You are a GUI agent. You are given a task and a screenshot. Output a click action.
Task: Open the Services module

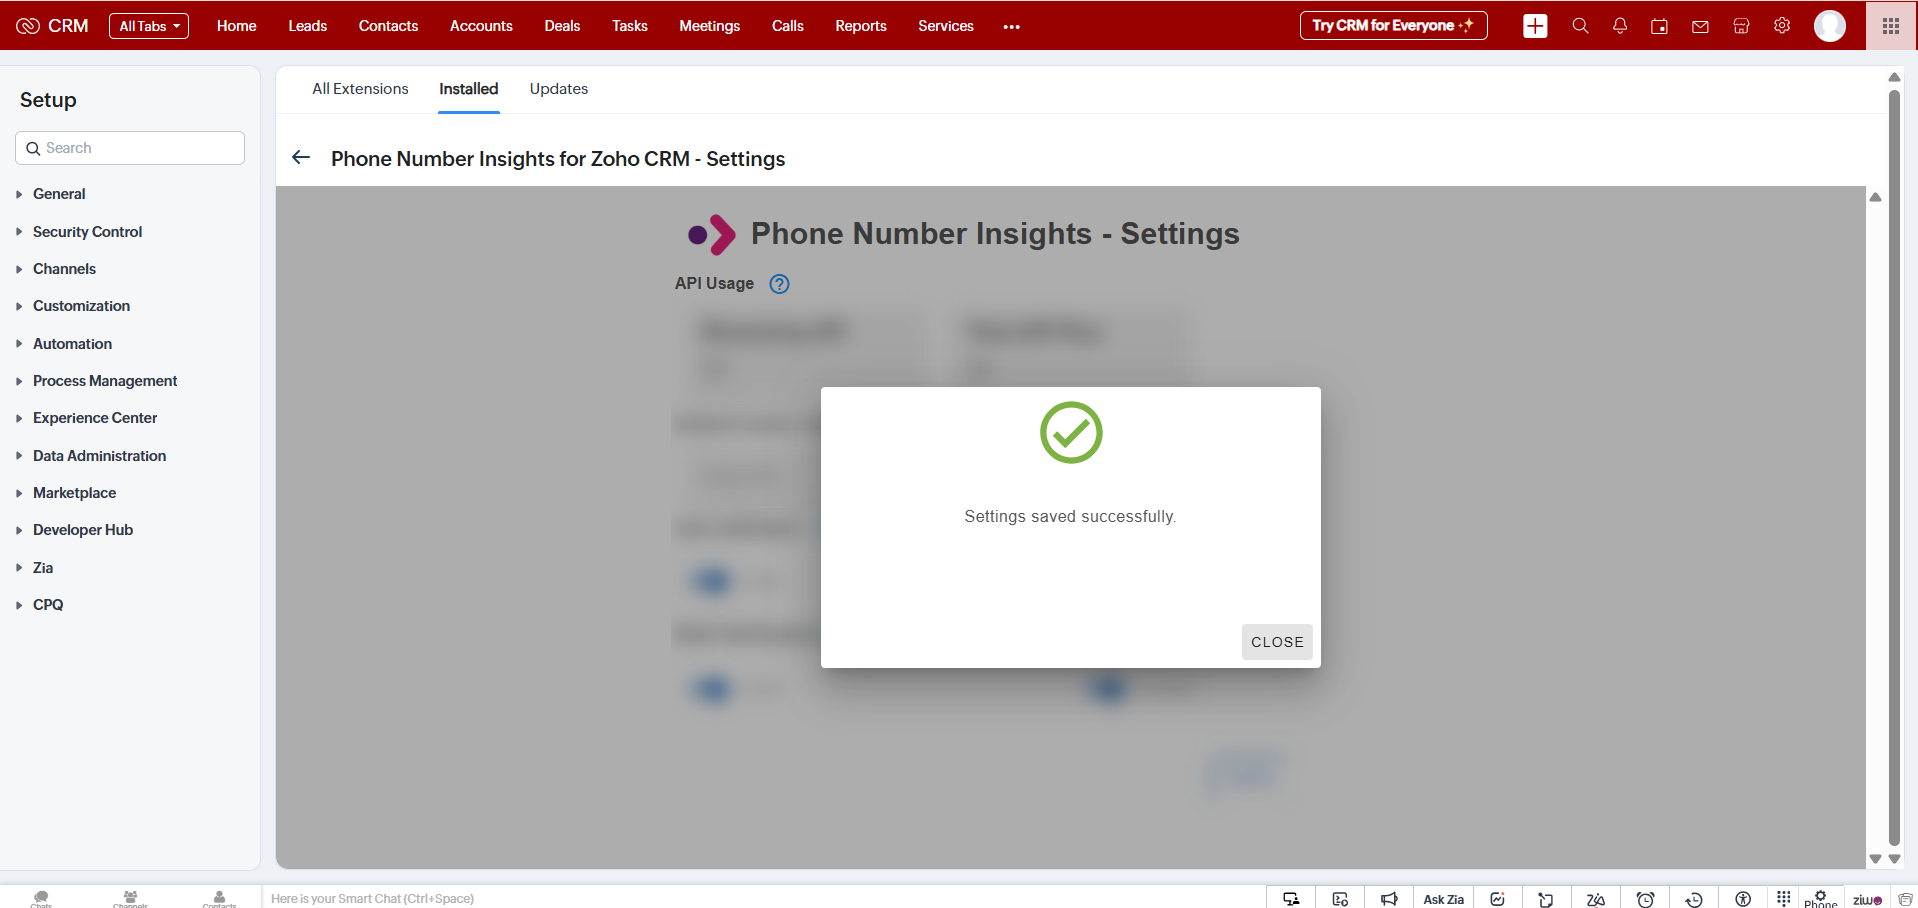coord(946,26)
